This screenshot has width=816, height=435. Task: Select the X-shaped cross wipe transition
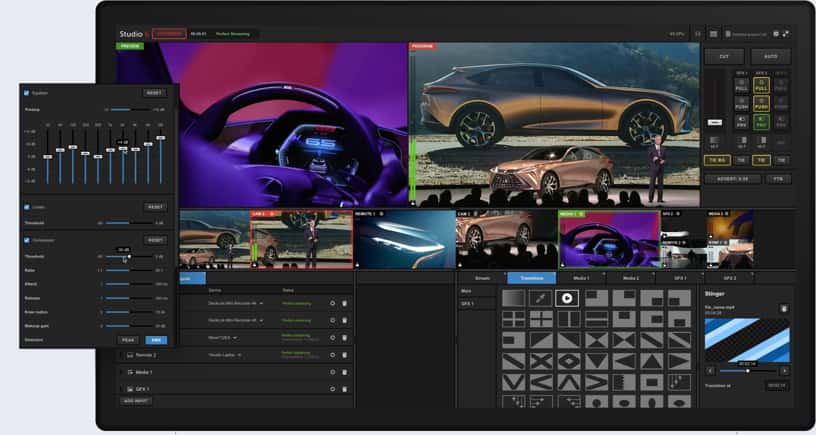point(541,361)
